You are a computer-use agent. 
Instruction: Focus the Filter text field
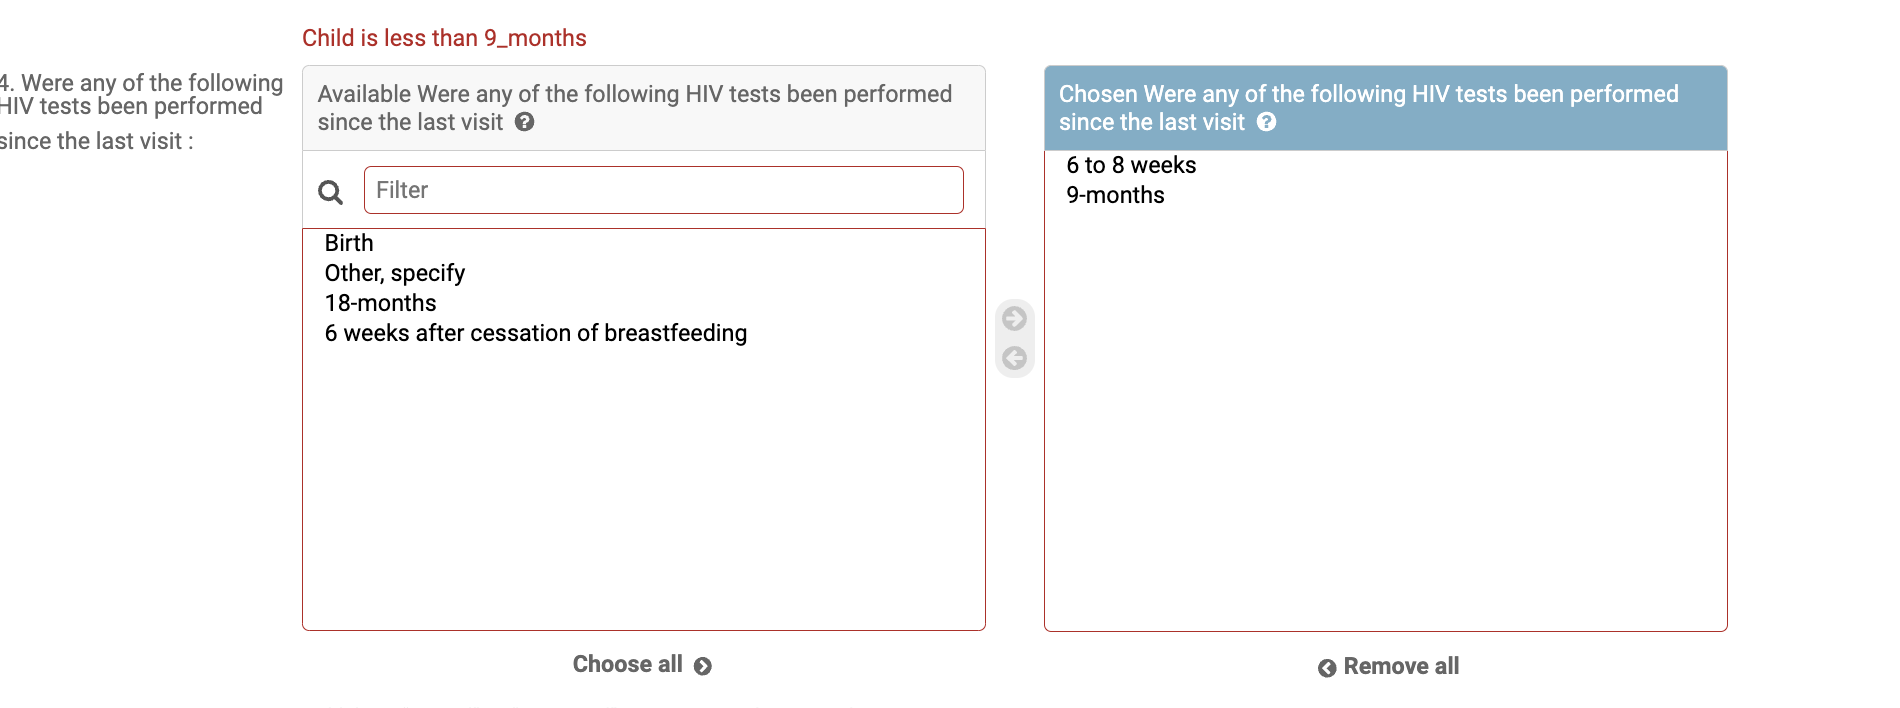(664, 190)
